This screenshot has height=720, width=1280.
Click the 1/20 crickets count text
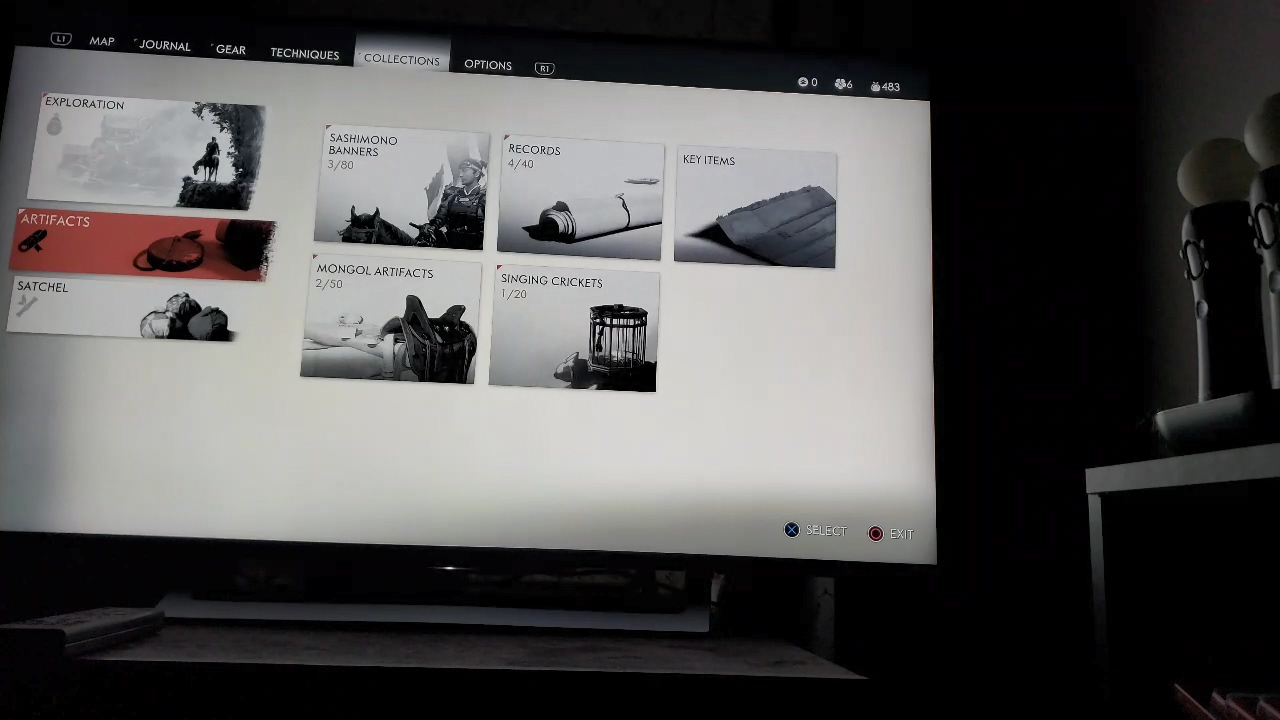(513, 294)
